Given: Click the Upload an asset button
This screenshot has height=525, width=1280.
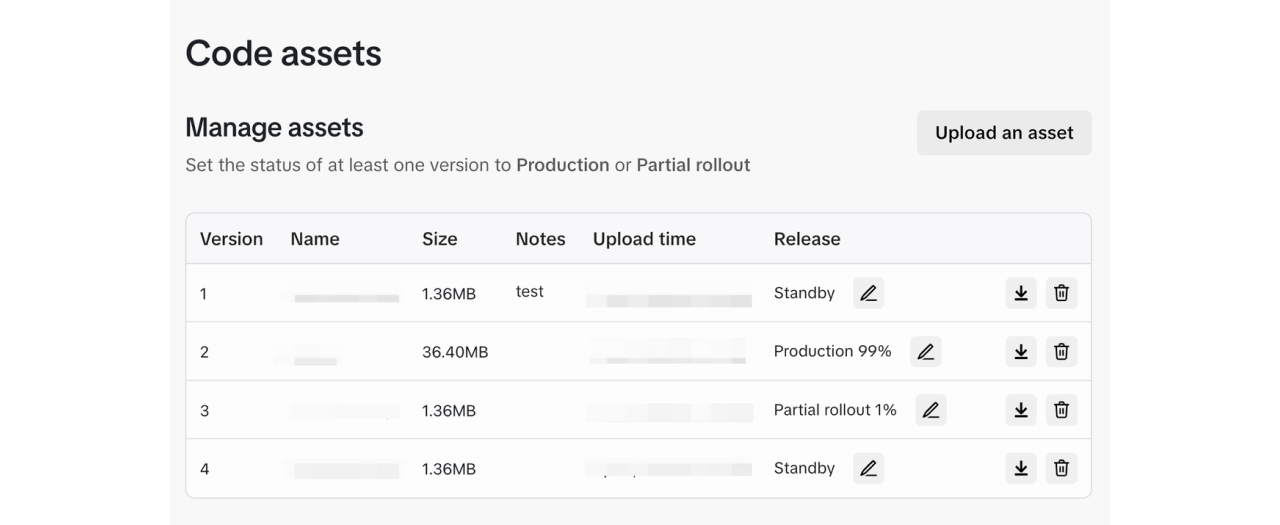Looking at the screenshot, I should (x=1004, y=133).
